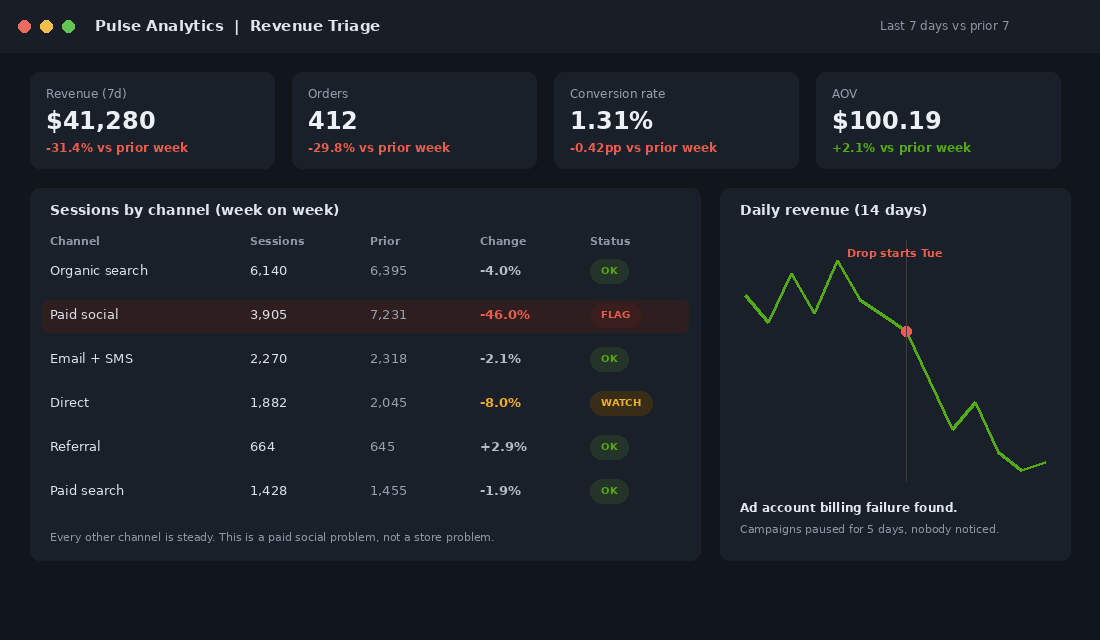
Task: Click the red drop-start marker on chart
Action: (906, 331)
